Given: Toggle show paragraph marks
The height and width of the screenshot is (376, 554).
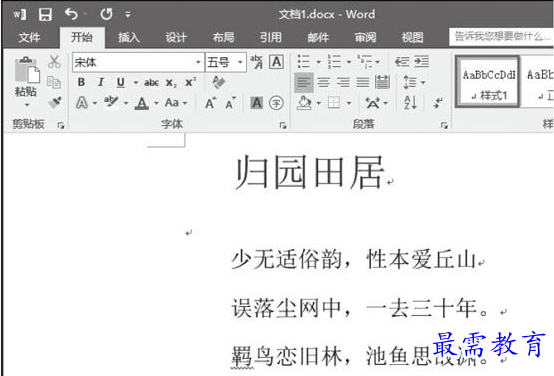Looking at the screenshot, I should pyautogui.click(x=438, y=103).
